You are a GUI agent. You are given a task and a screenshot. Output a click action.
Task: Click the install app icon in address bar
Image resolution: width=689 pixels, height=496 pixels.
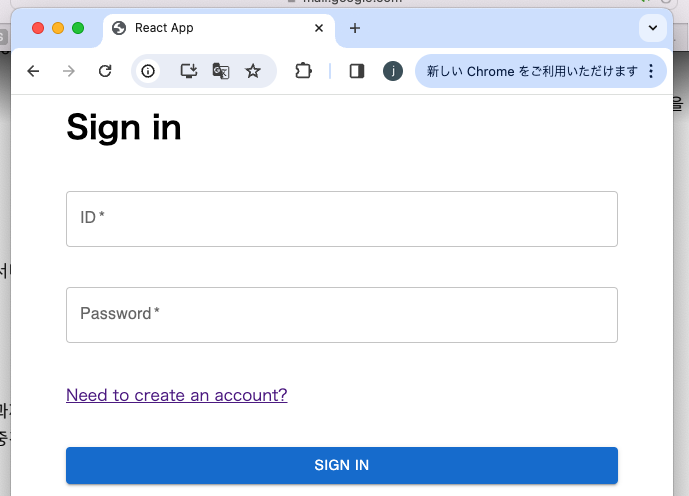pos(189,71)
